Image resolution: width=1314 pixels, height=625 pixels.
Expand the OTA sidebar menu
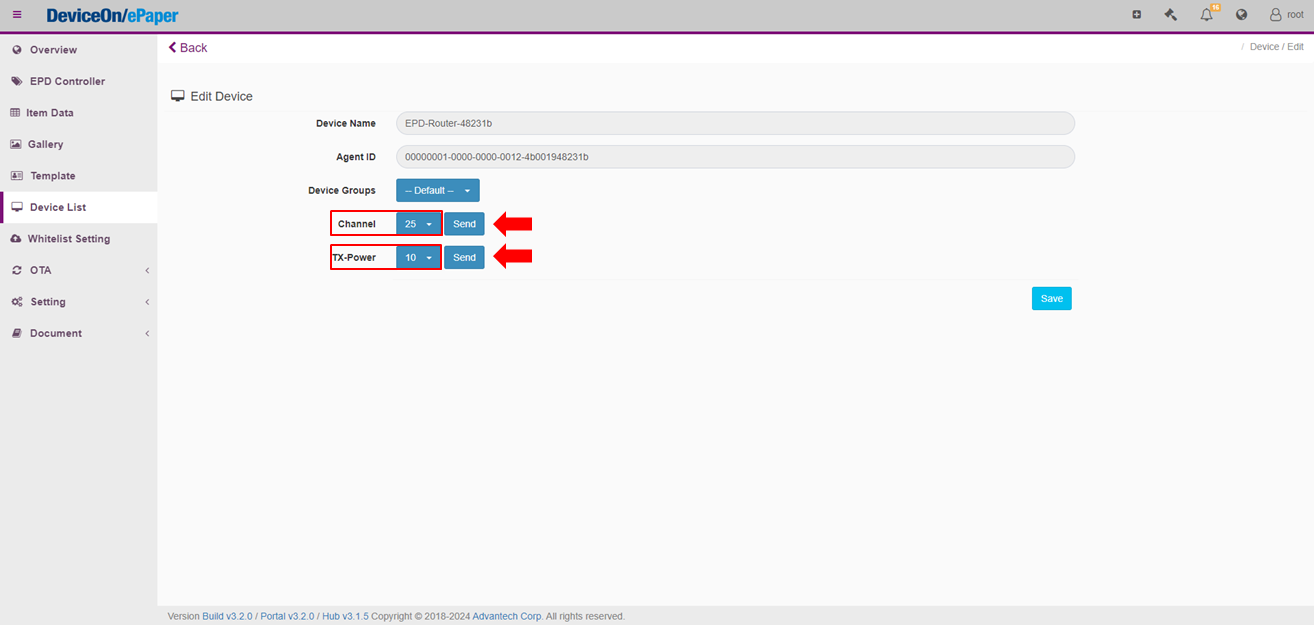78,270
